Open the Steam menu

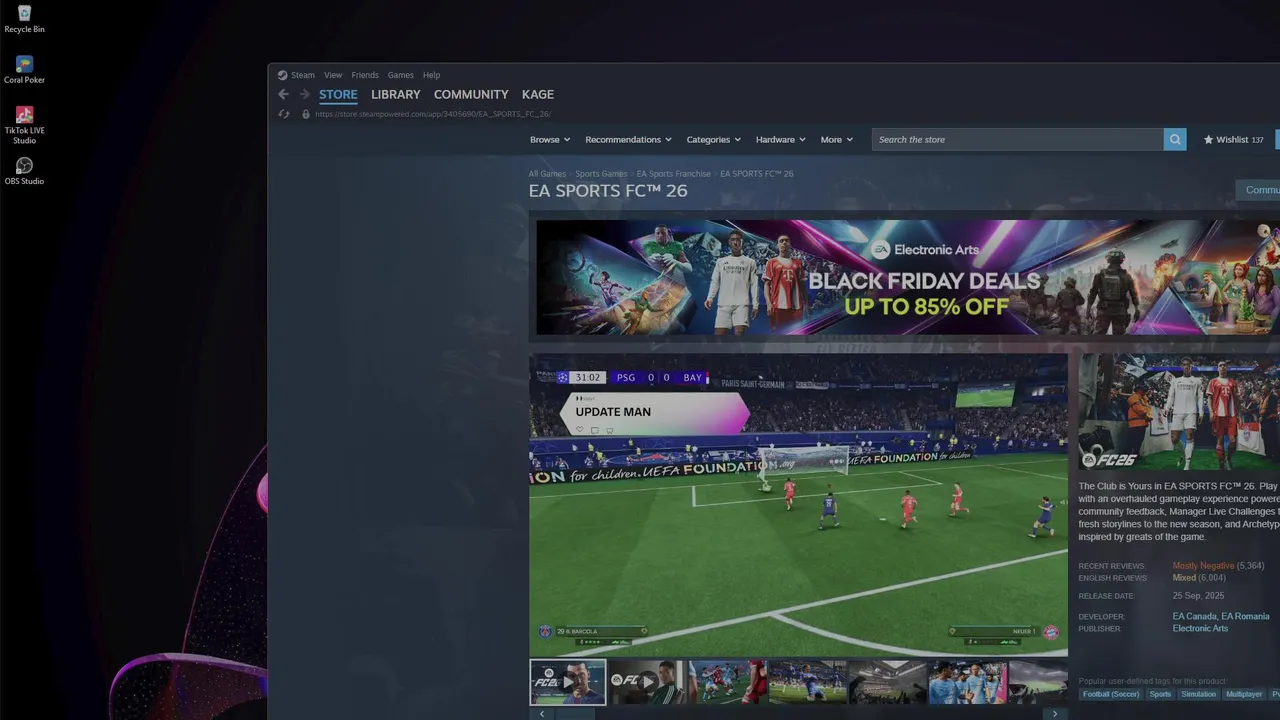tap(303, 75)
